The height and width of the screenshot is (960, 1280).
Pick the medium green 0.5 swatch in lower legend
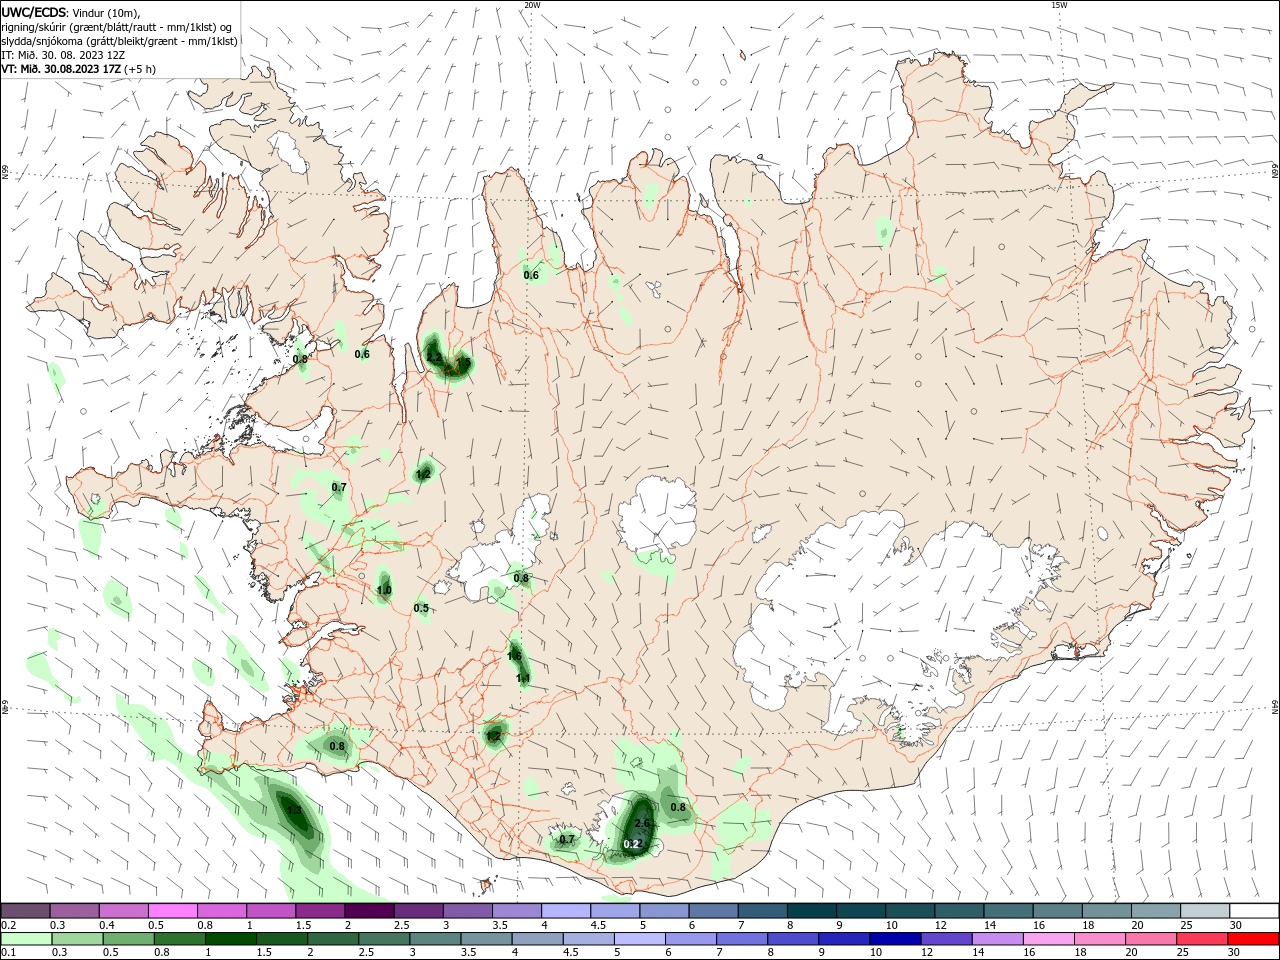(128, 939)
